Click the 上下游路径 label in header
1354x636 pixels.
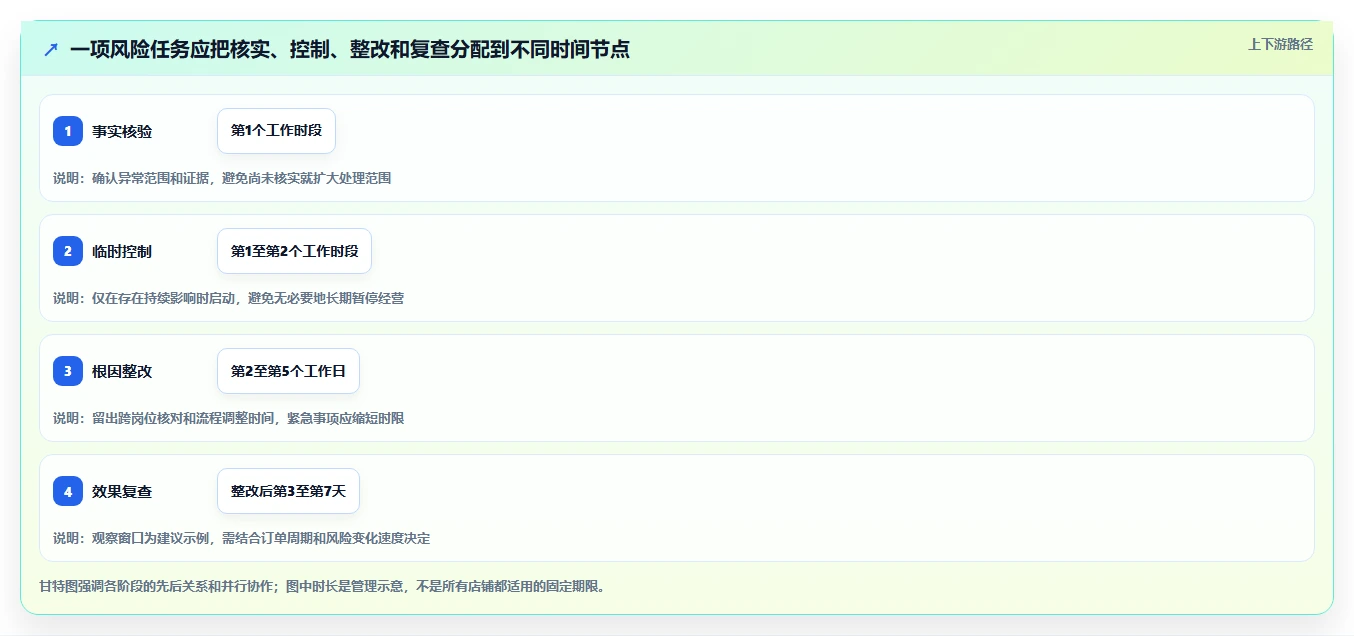click(x=1280, y=44)
